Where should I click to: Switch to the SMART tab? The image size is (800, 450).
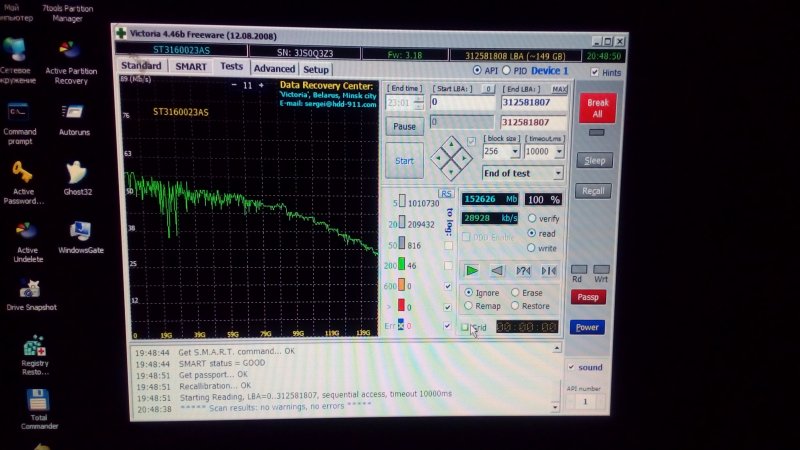pyautogui.click(x=191, y=66)
